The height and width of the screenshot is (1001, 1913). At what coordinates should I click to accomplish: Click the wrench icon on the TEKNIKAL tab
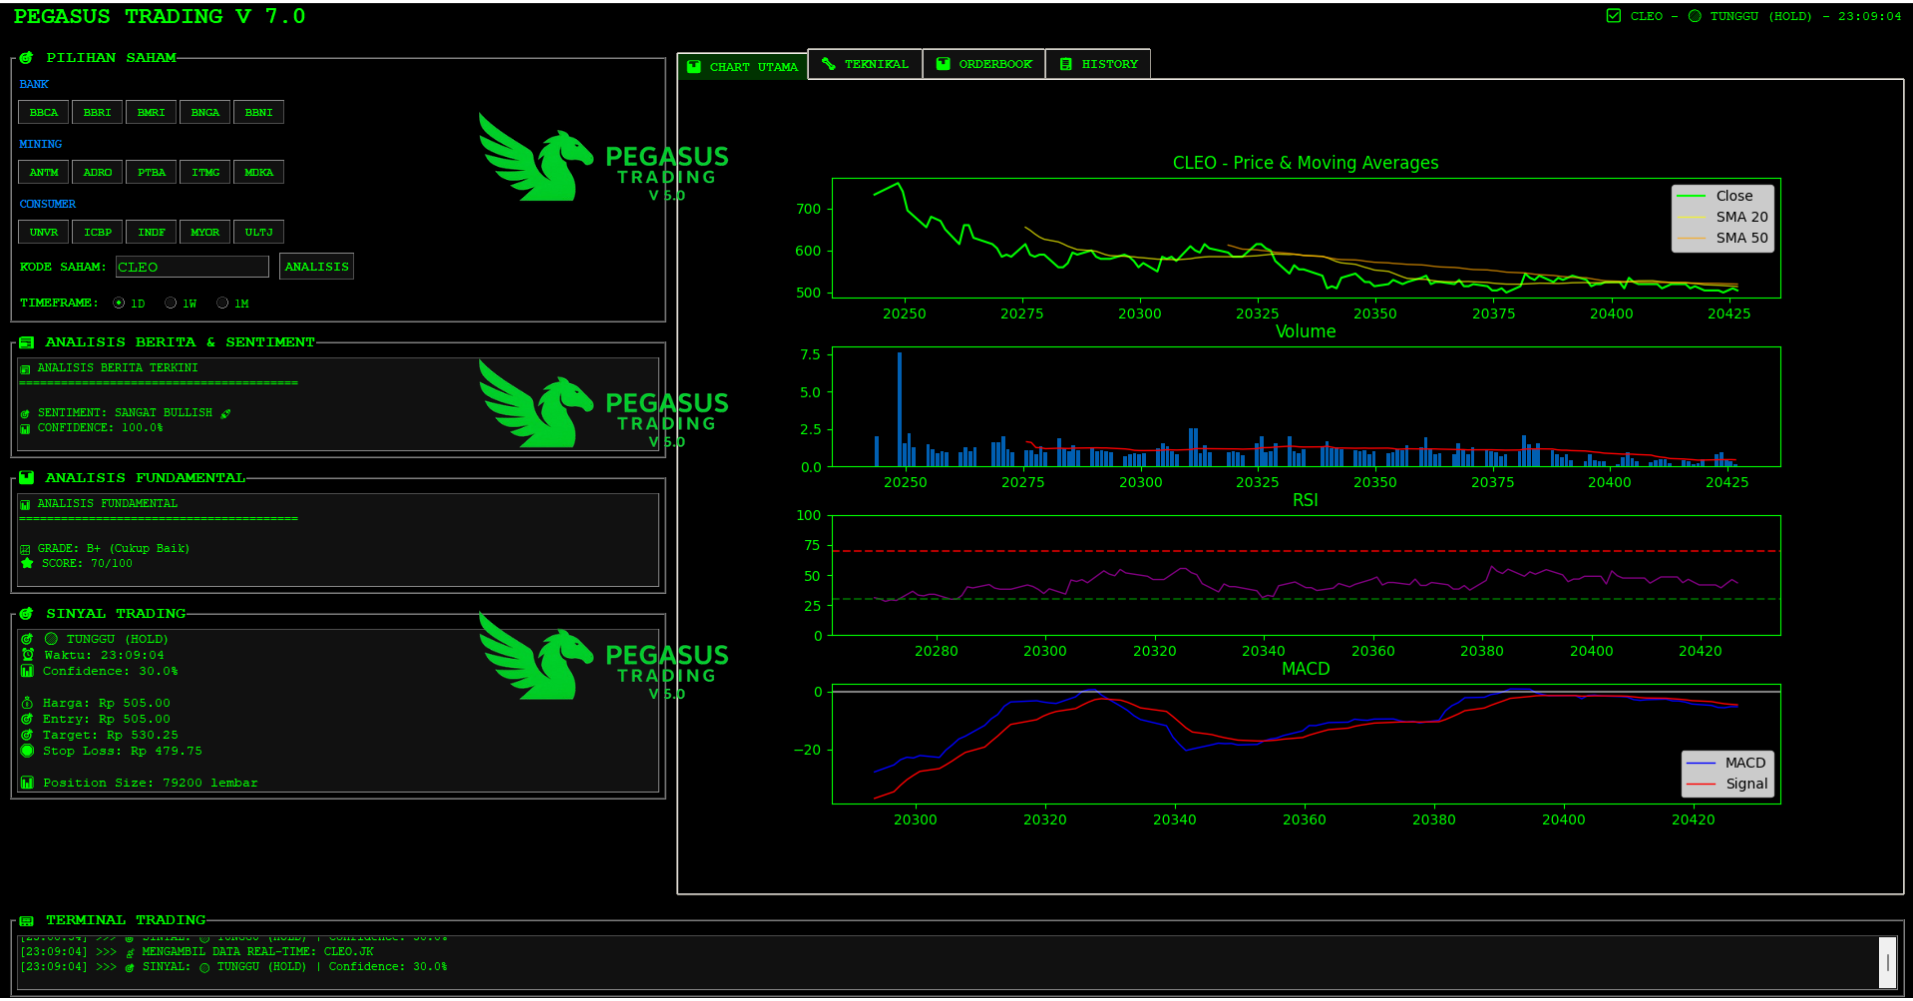tap(828, 64)
